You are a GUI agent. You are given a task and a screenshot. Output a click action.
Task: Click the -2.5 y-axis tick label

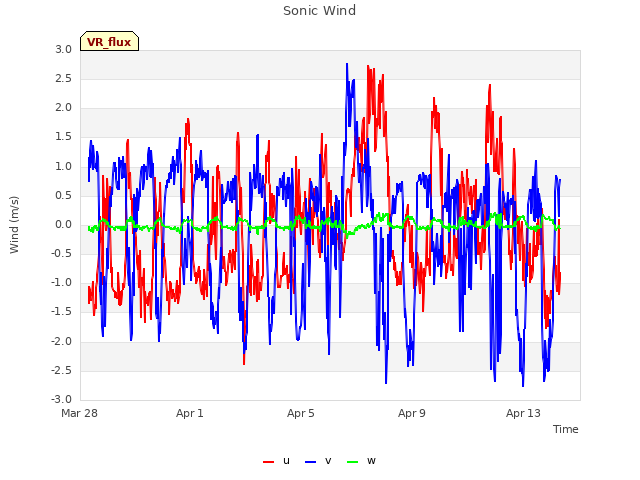(x=62, y=370)
